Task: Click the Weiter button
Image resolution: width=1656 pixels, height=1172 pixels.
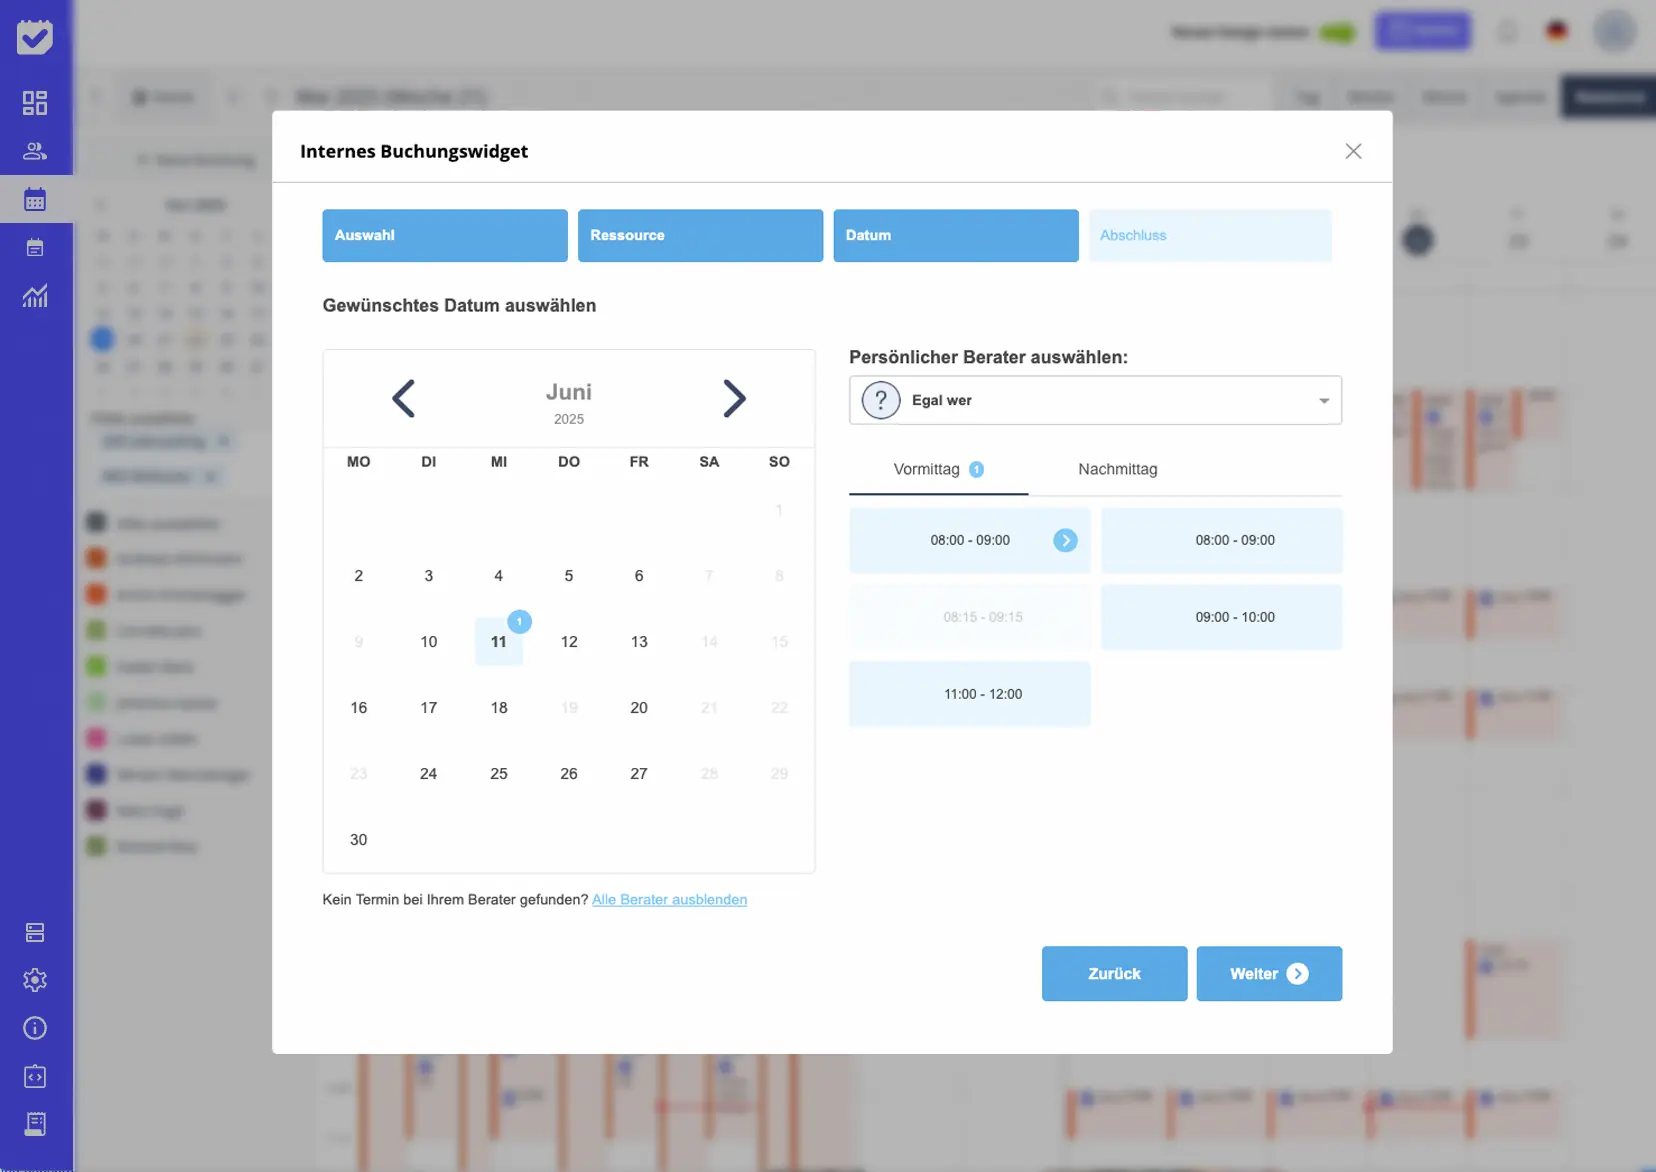Action: pyautogui.click(x=1268, y=974)
